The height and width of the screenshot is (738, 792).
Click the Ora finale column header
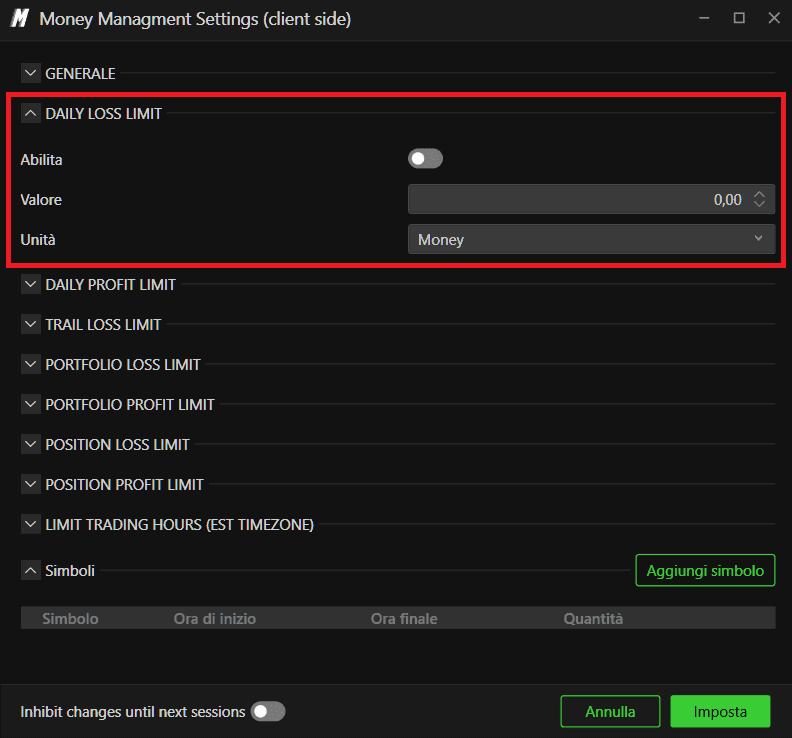click(x=404, y=618)
